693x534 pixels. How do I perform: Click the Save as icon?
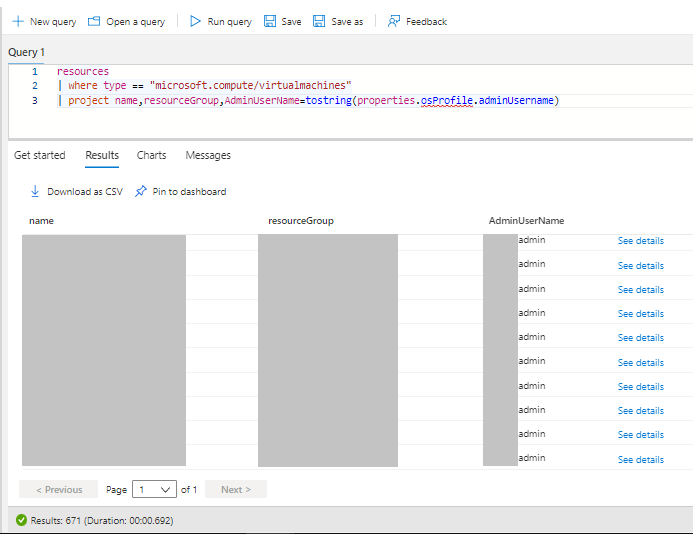(x=319, y=21)
